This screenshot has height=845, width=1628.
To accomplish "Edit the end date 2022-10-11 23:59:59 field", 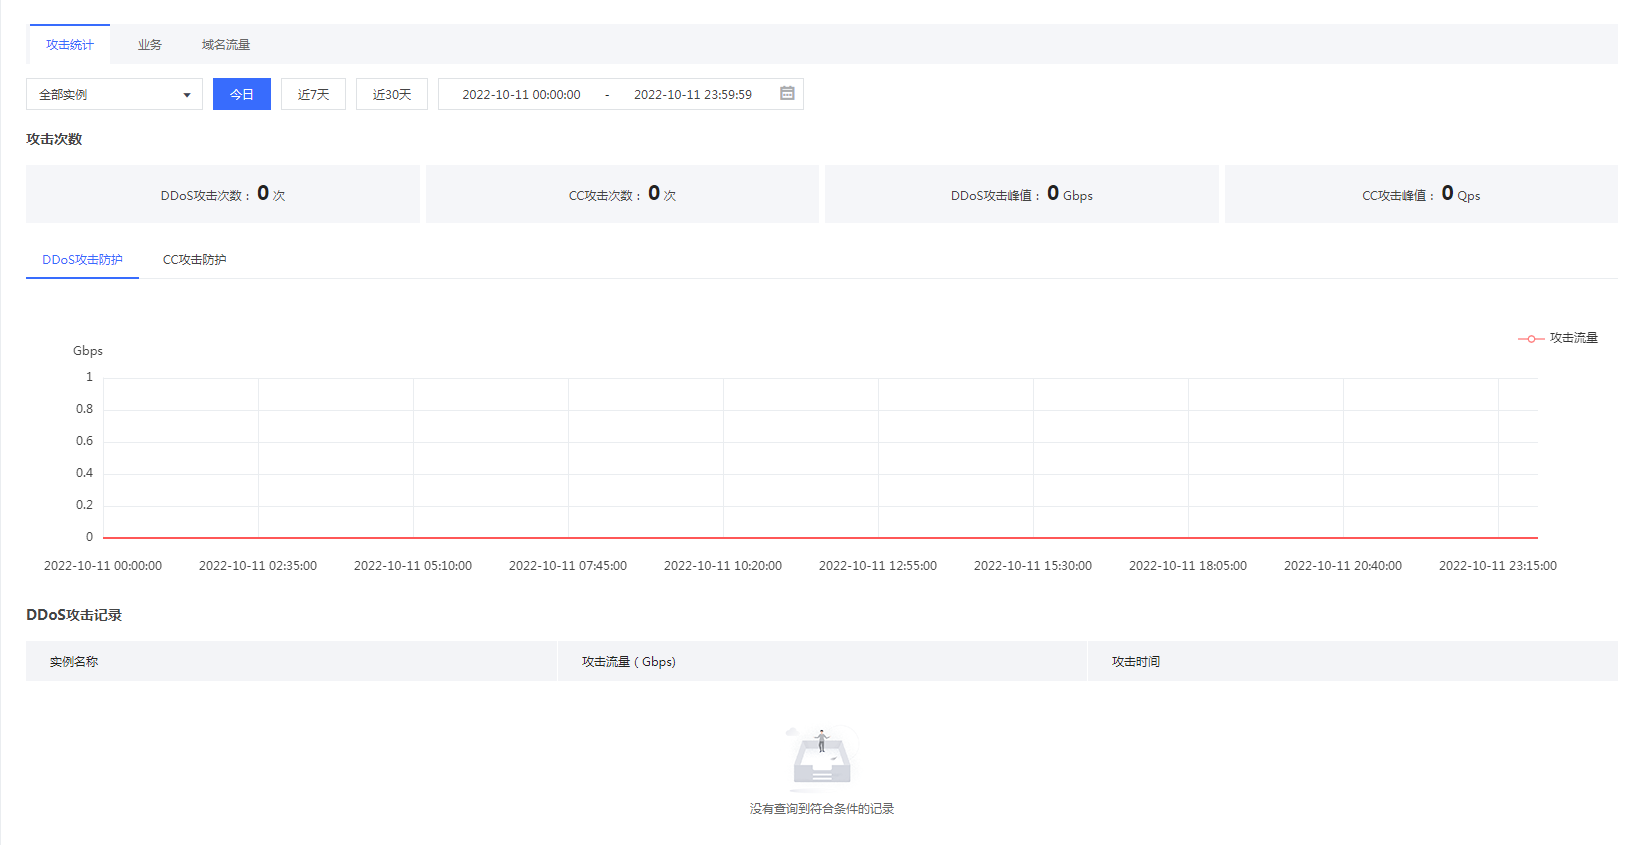I will 692,95.
